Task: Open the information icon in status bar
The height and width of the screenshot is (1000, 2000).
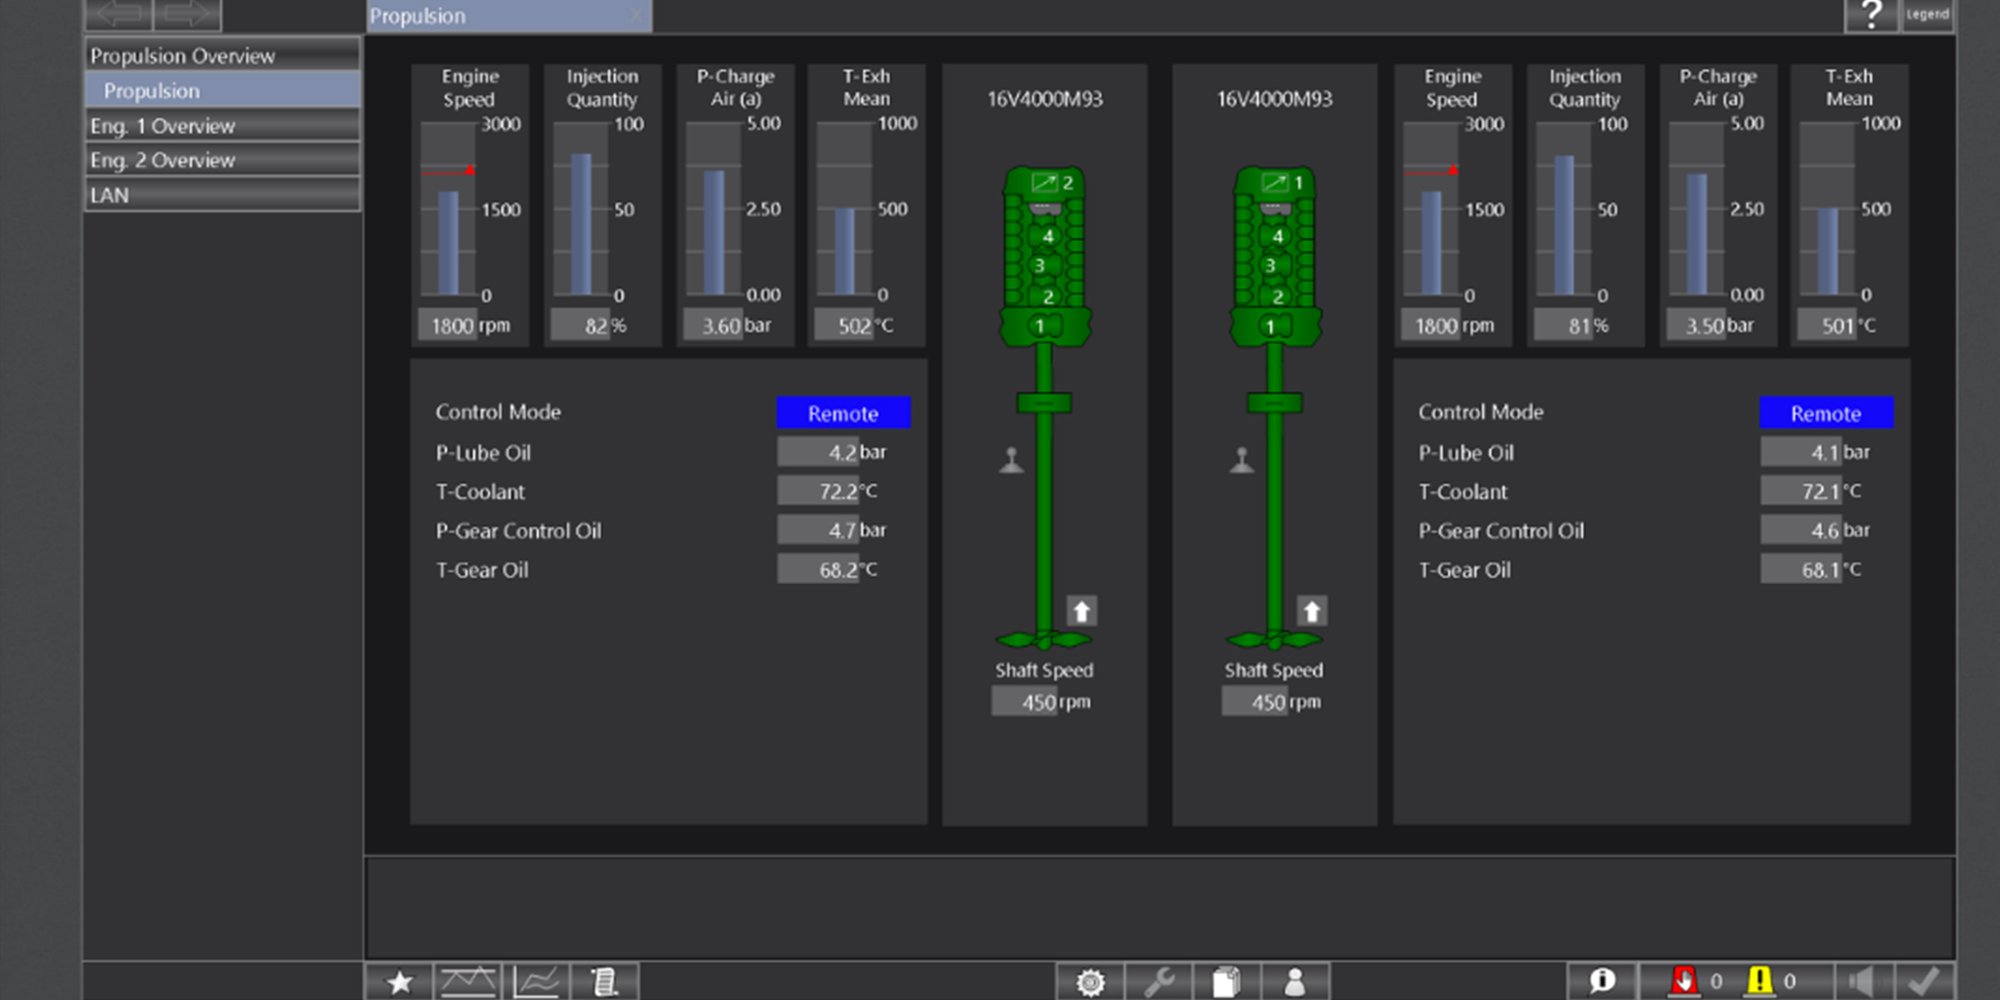Action: (x=1601, y=981)
